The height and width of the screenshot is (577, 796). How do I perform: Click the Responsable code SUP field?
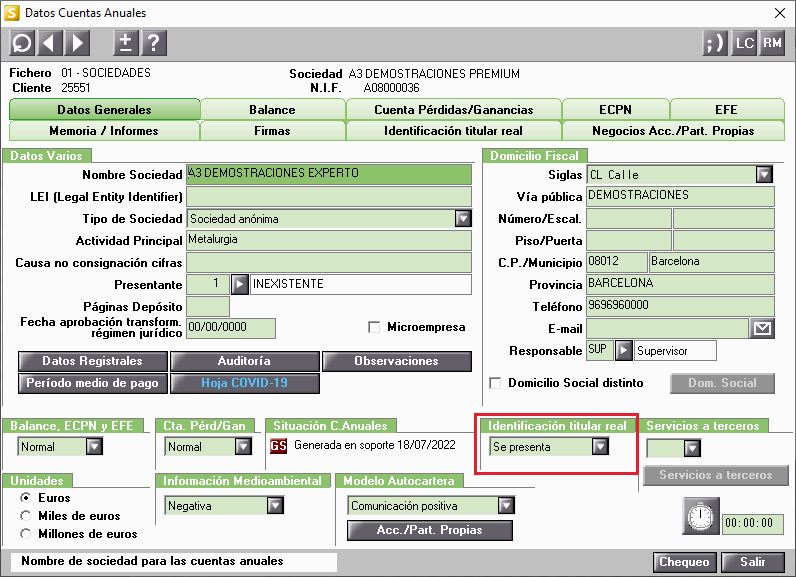pyautogui.click(x=600, y=351)
